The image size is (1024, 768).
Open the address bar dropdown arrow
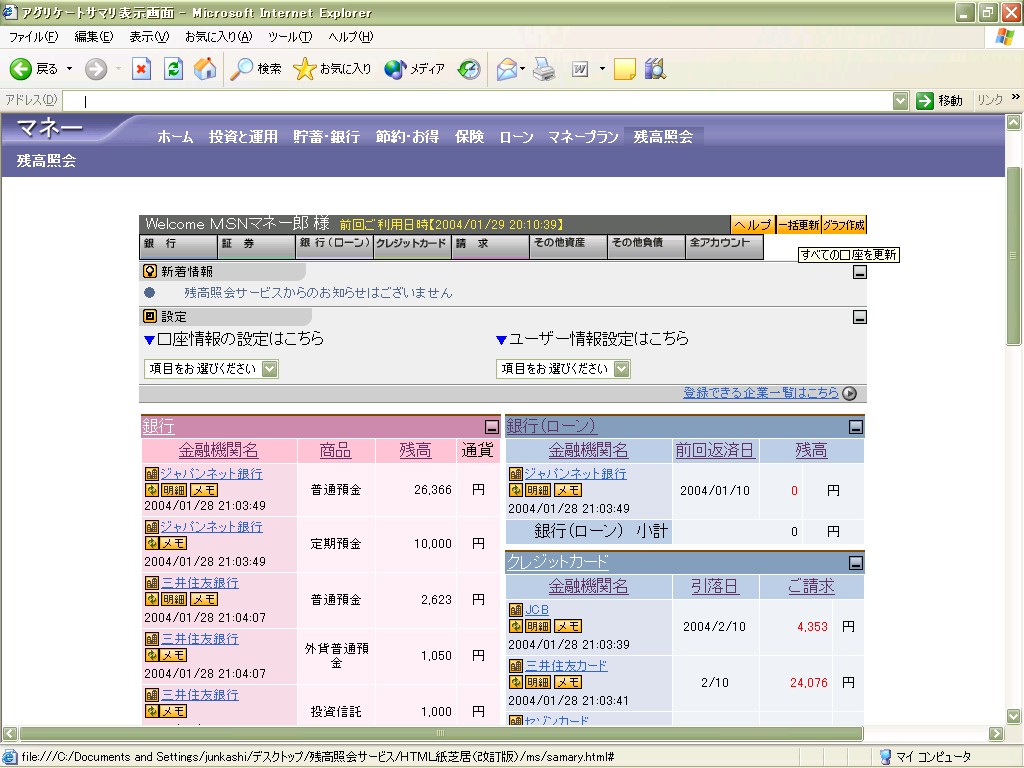pyautogui.click(x=901, y=101)
